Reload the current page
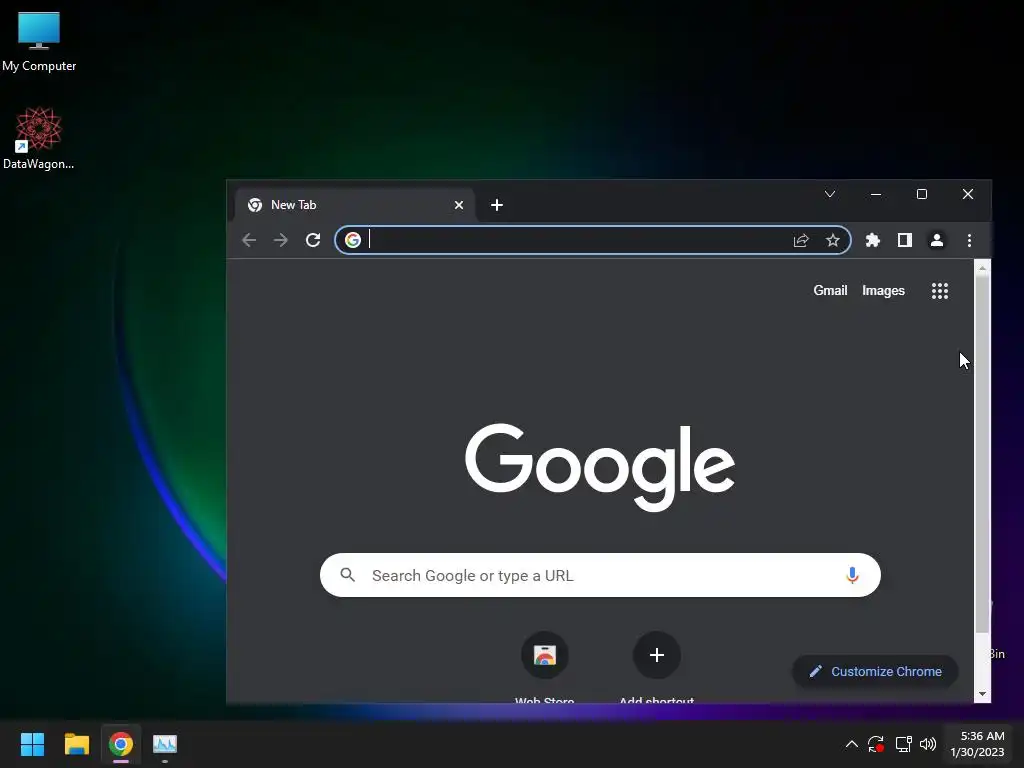The height and width of the screenshot is (768, 1024). click(313, 240)
